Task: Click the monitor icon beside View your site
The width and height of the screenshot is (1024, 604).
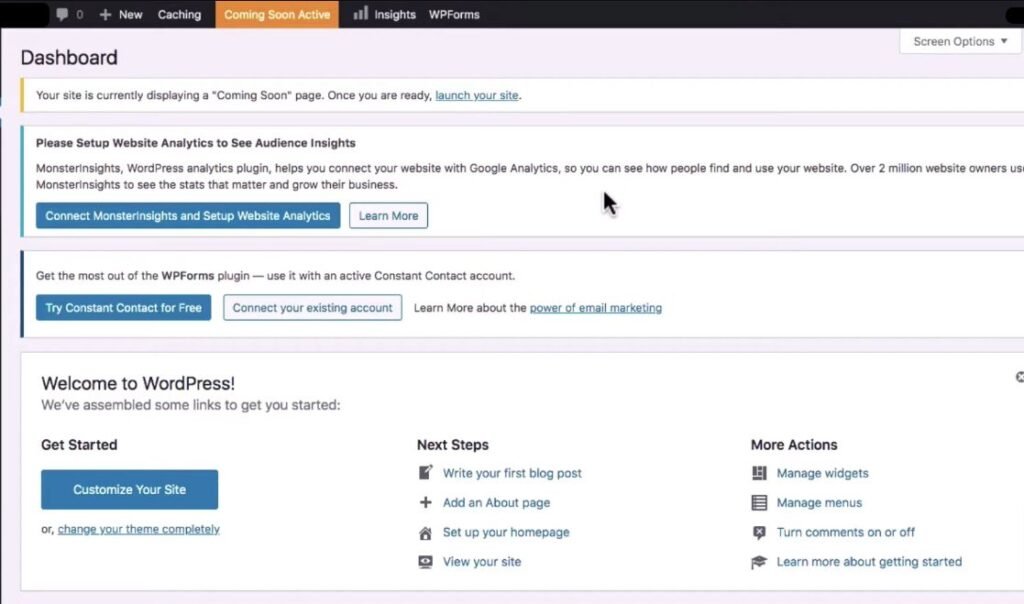Action: tap(425, 562)
